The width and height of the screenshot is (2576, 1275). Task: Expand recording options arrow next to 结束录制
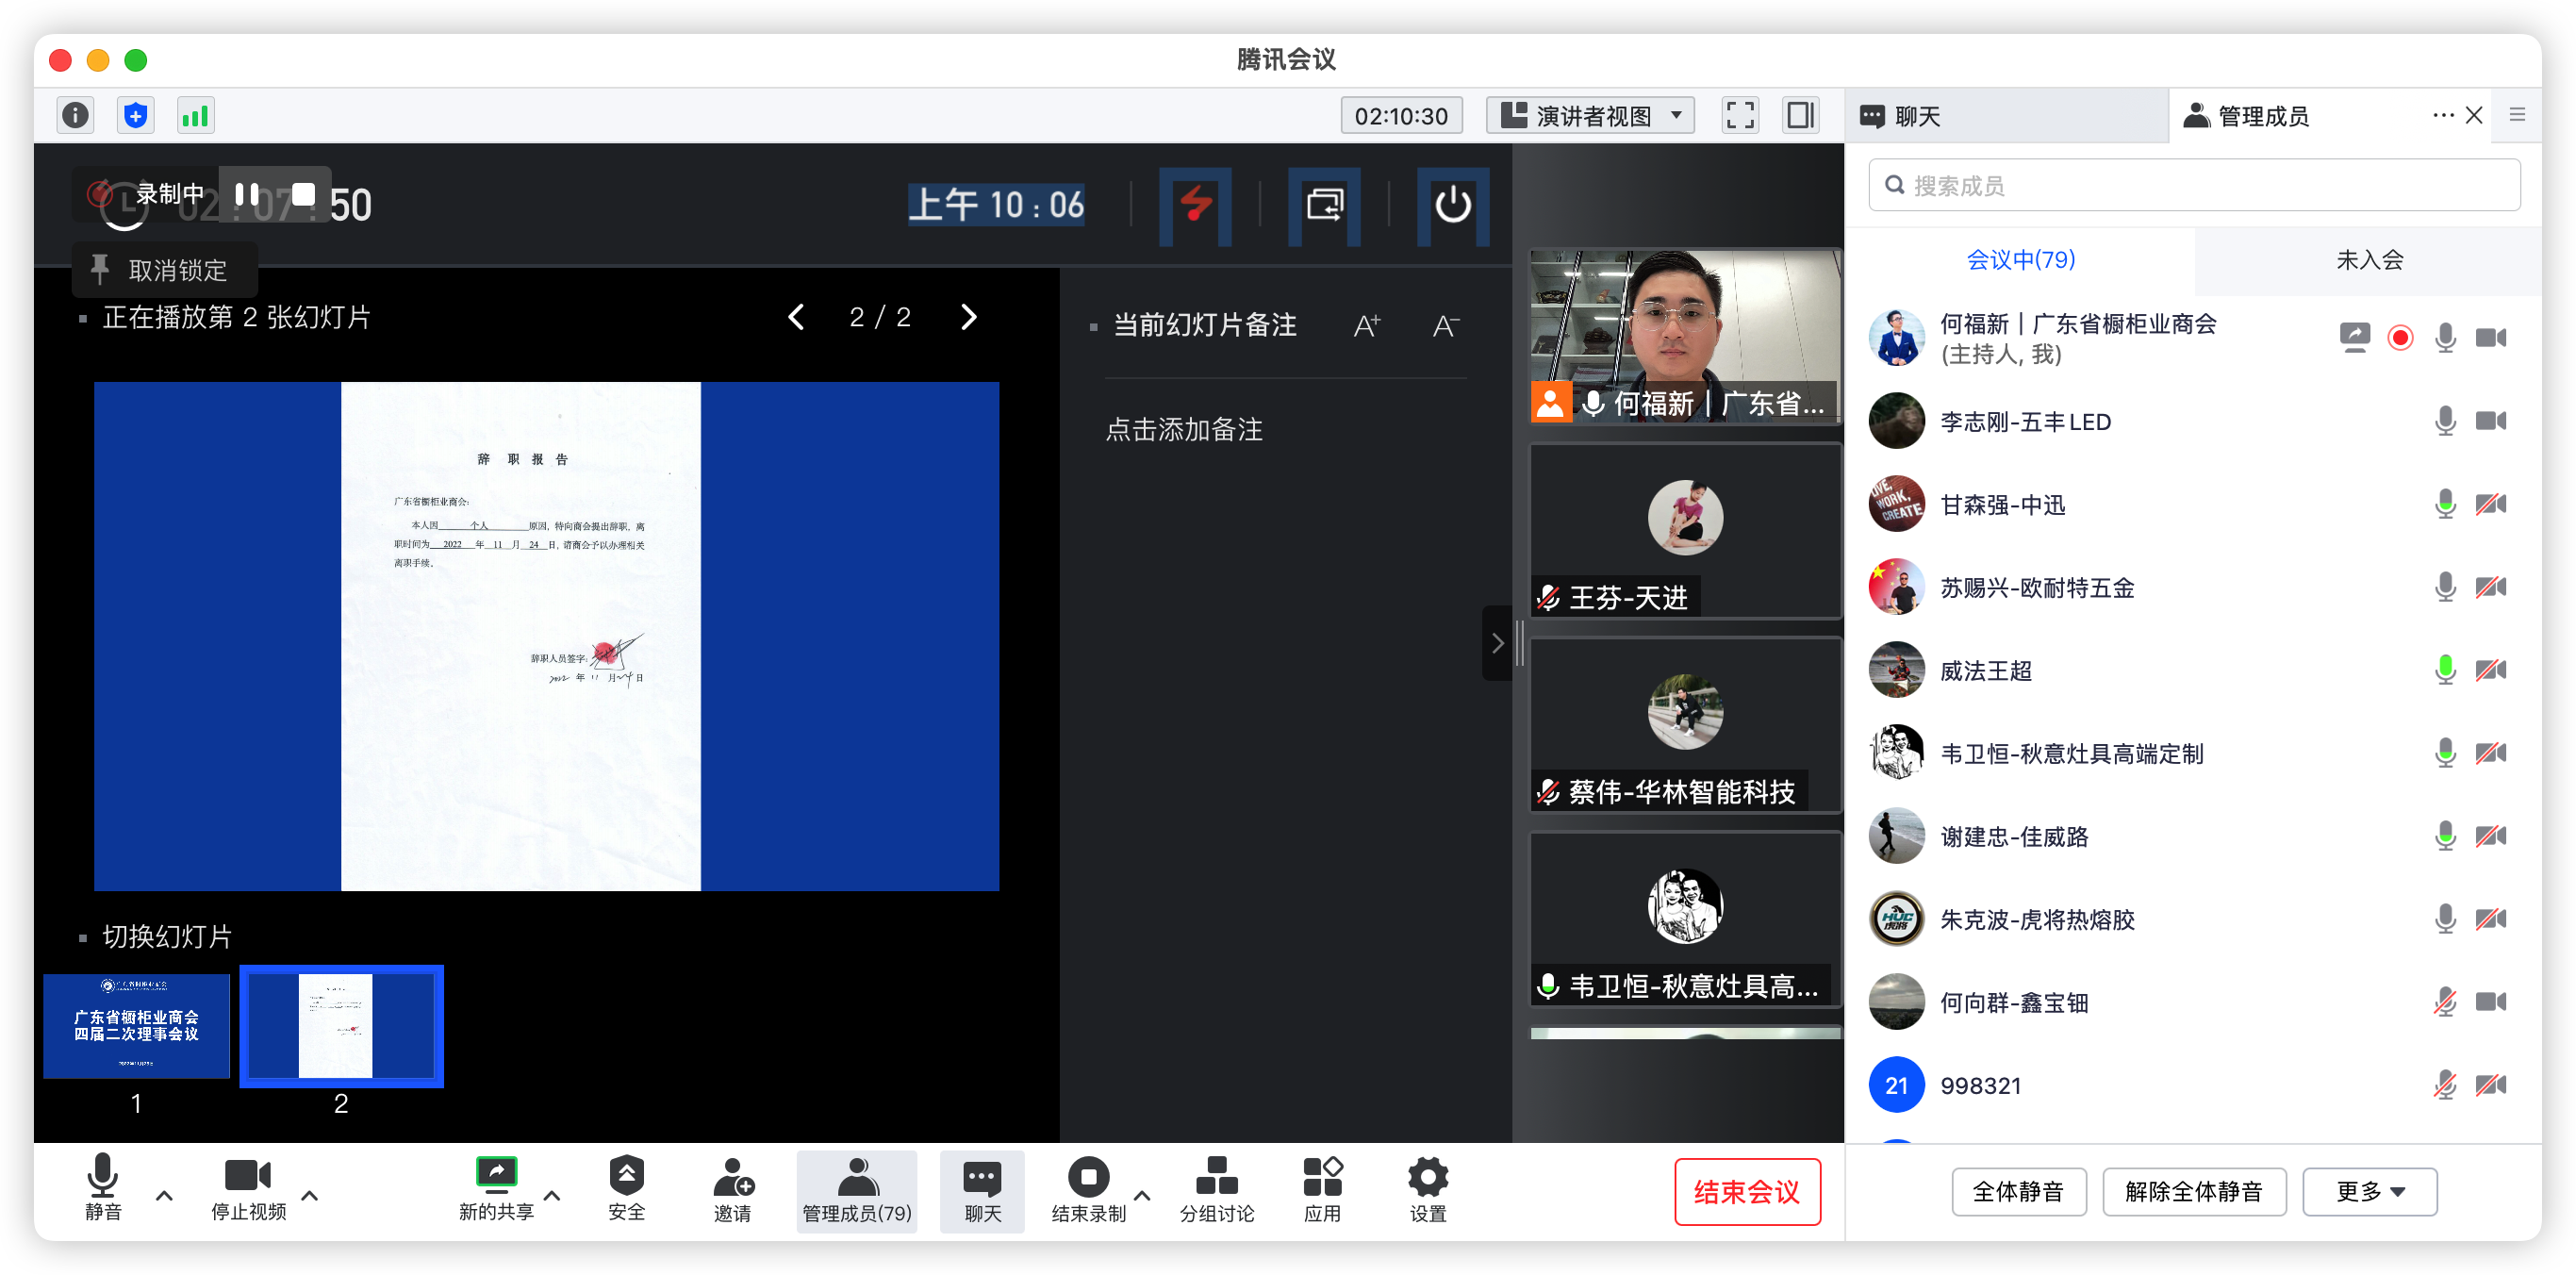(1142, 1196)
